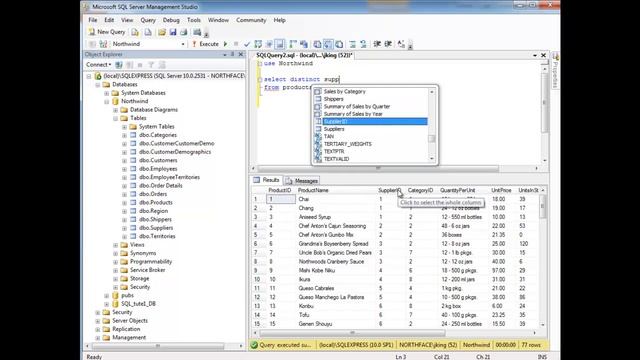This screenshot has height=360, width=640.
Task: Switch output to Results to File
Action: pos(339,44)
